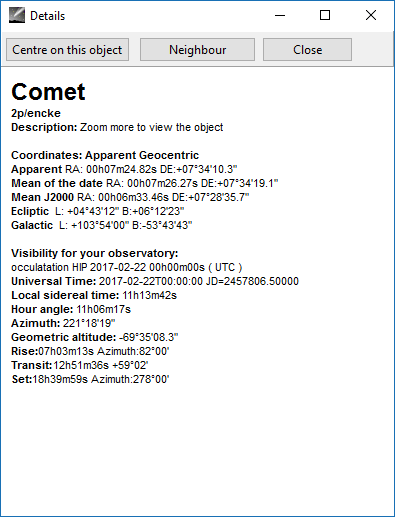Click the Set time line
Screen dimensions: 395x517
coord(90,379)
